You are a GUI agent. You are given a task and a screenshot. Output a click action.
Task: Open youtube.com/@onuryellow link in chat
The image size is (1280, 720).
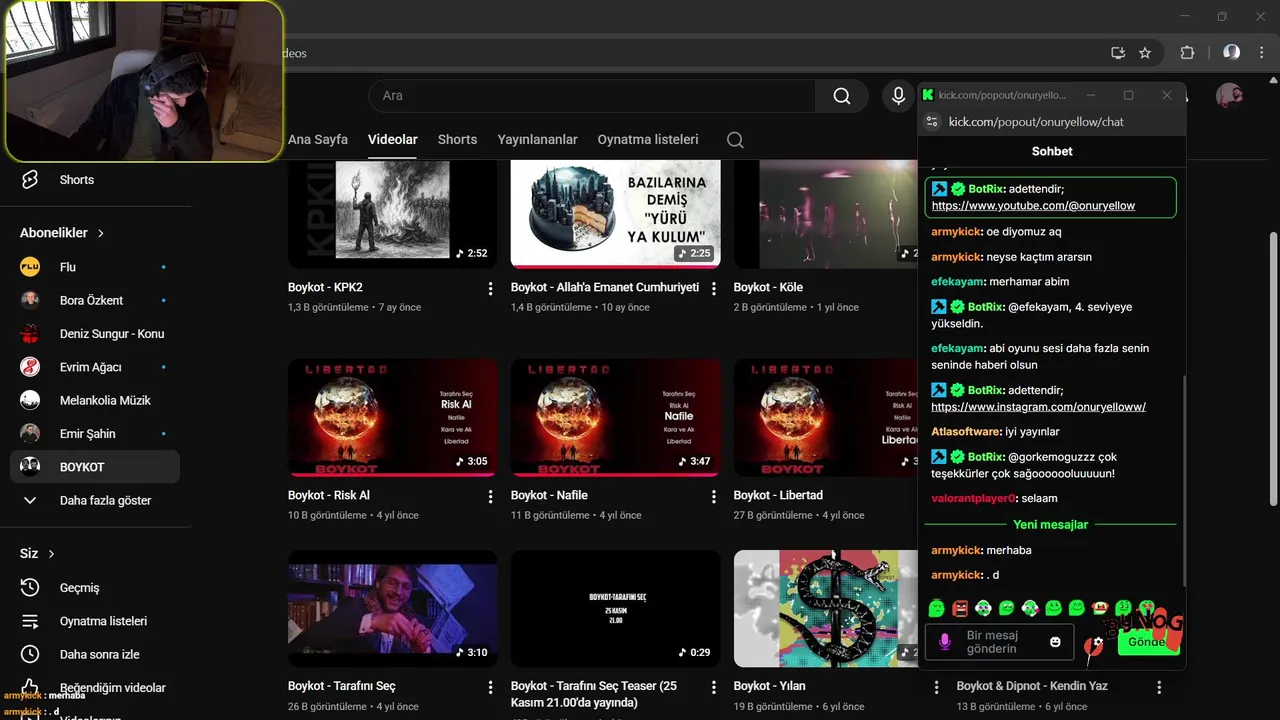pyautogui.click(x=1033, y=206)
